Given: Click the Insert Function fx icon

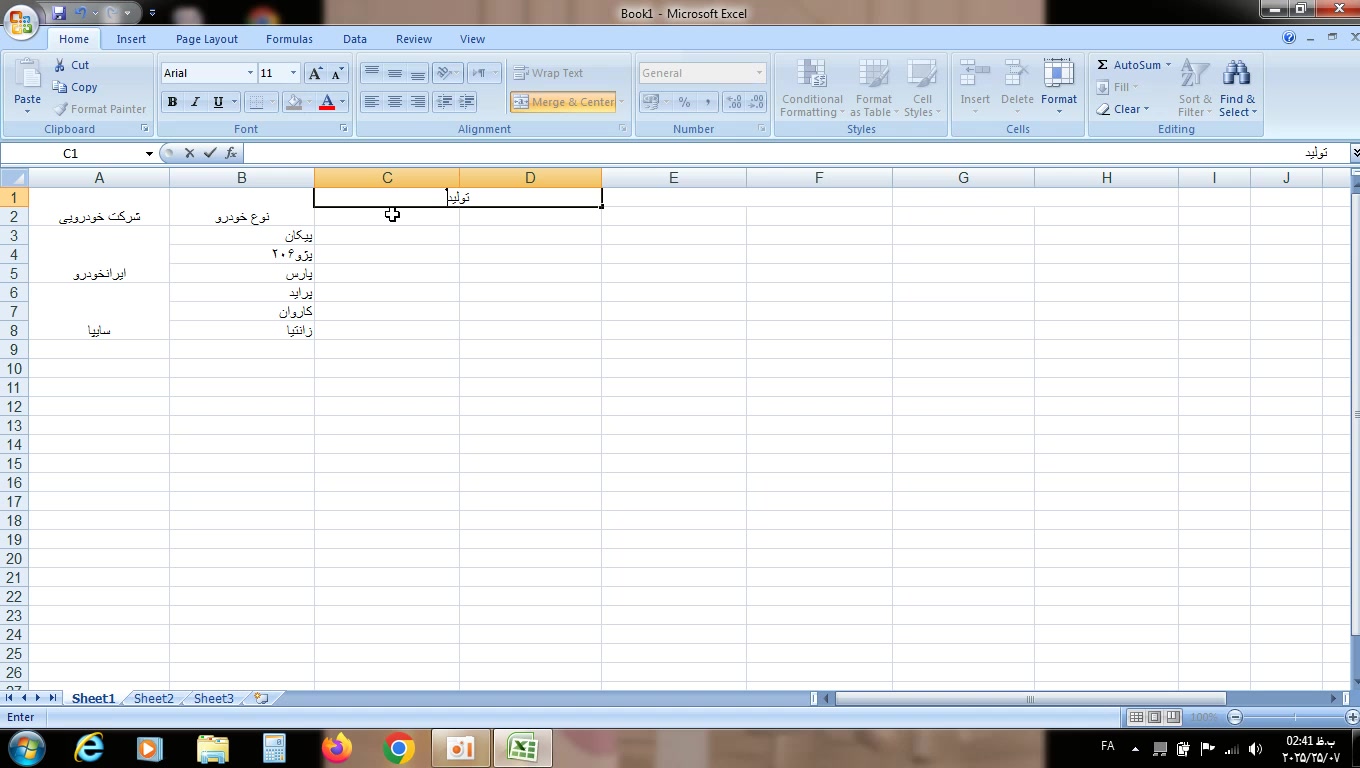Looking at the screenshot, I should pyautogui.click(x=231, y=153).
